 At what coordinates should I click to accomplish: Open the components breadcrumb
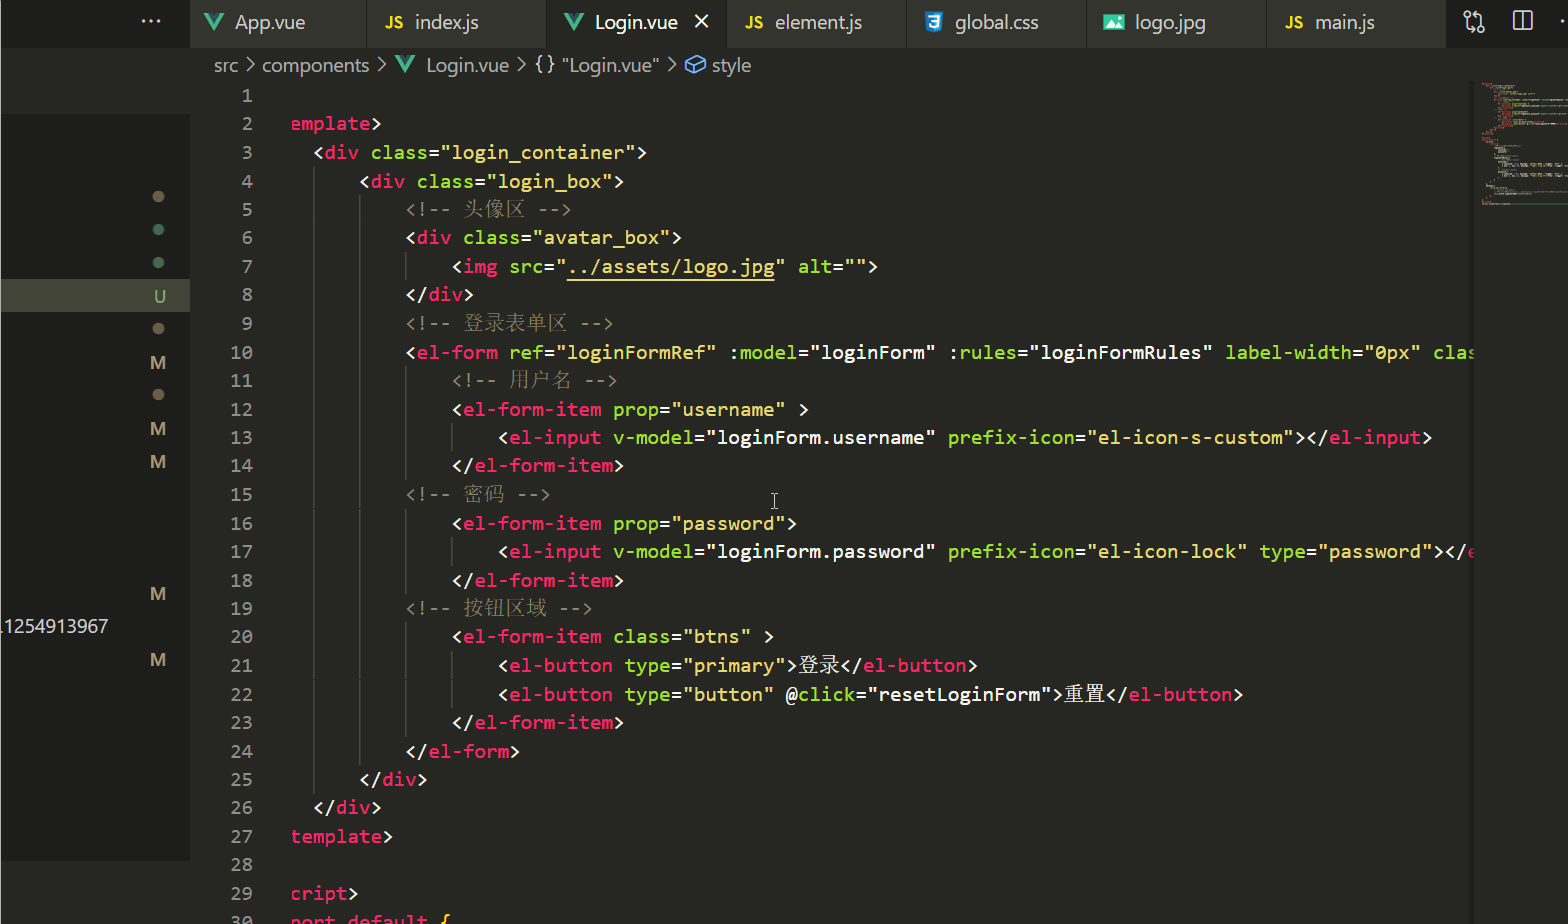(x=315, y=65)
